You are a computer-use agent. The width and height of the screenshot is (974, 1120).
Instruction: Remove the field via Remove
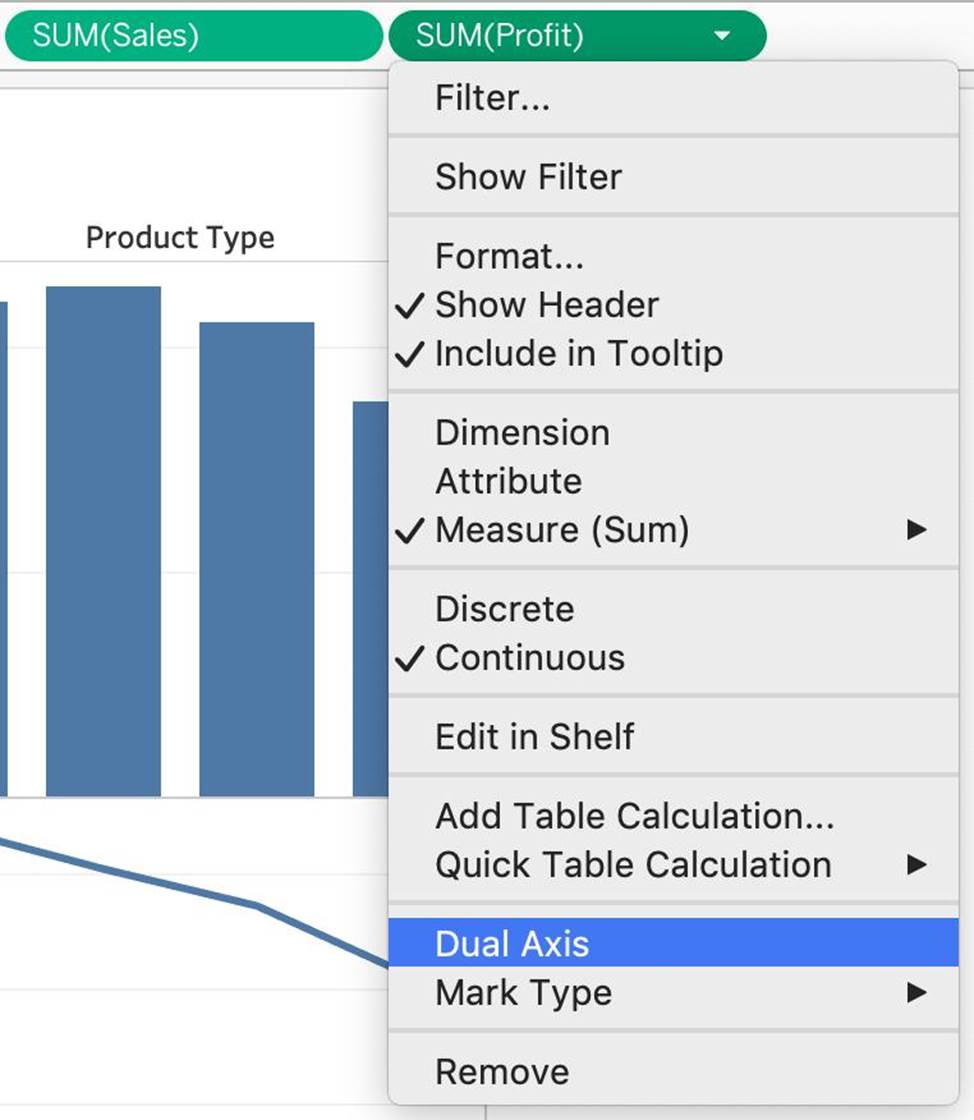[x=502, y=1072]
